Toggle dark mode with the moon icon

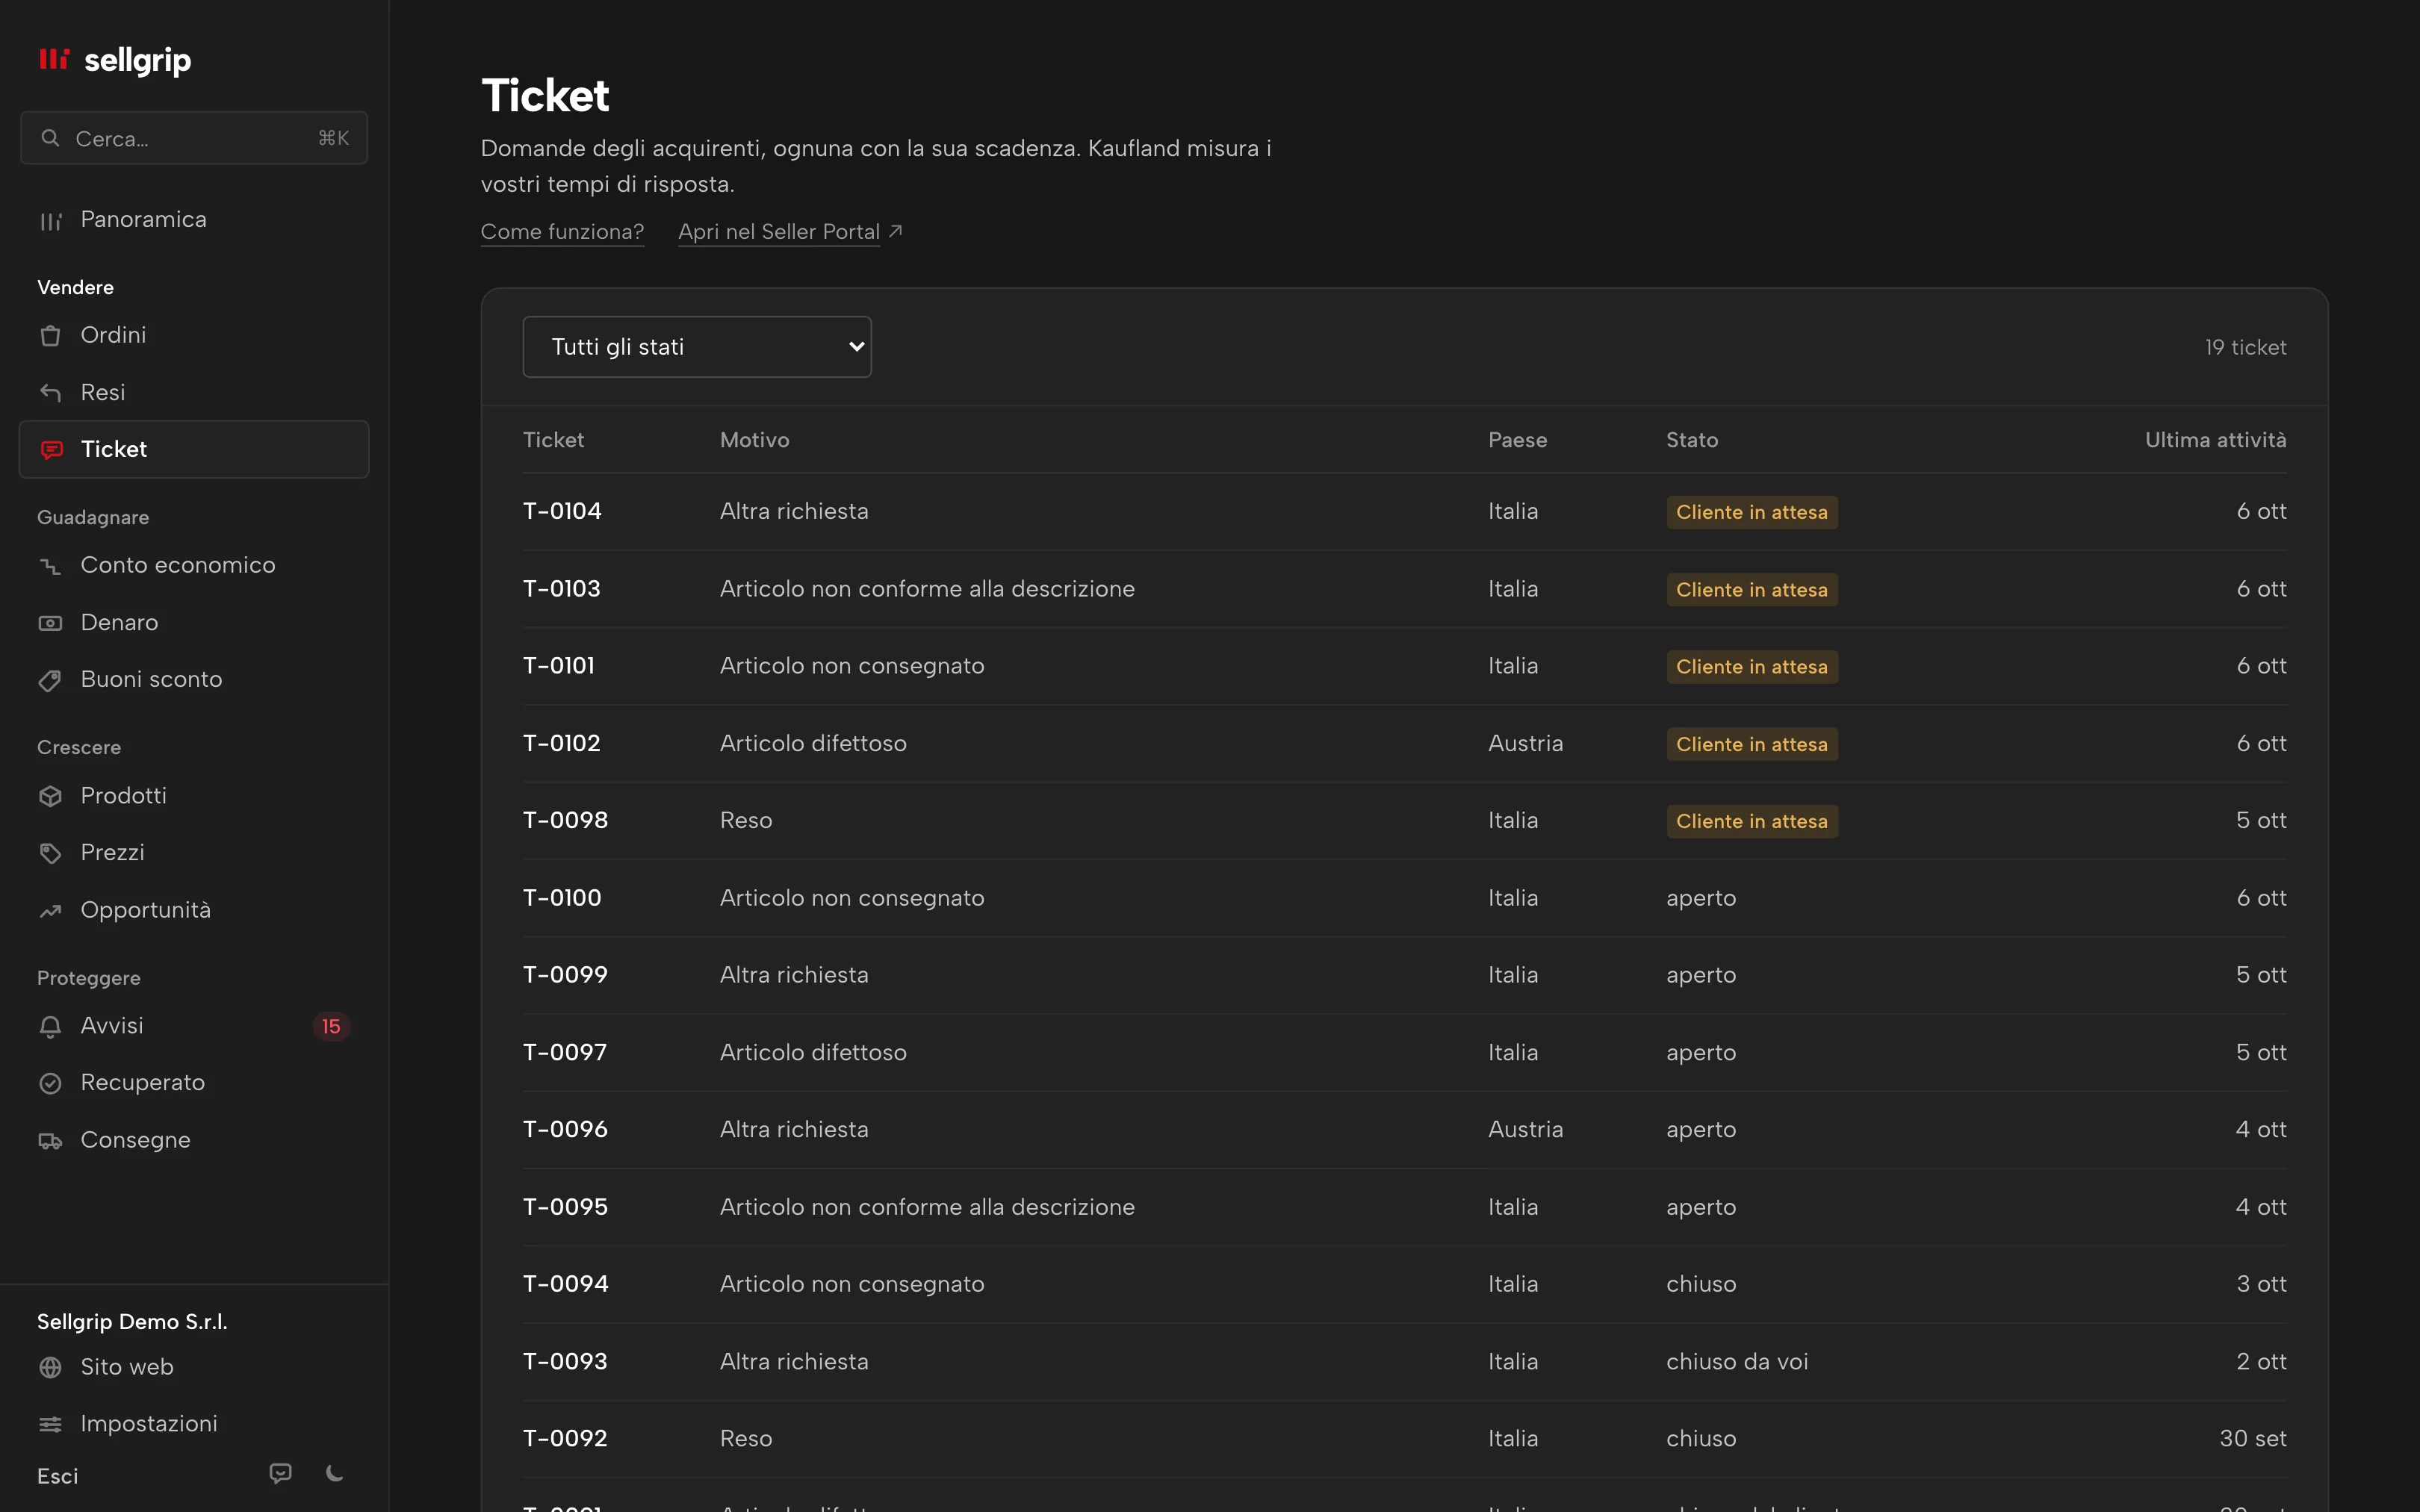(335, 1473)
